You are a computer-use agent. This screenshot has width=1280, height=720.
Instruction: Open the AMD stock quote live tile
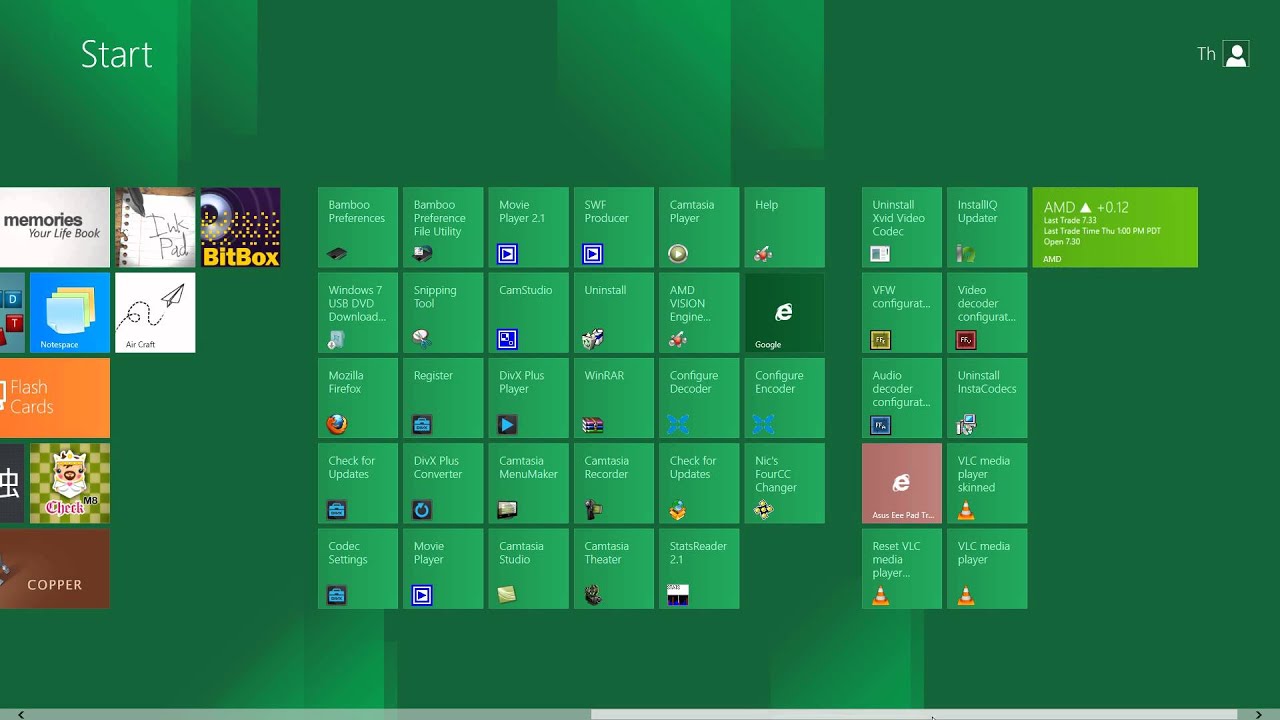click(x=1115, y=227)
